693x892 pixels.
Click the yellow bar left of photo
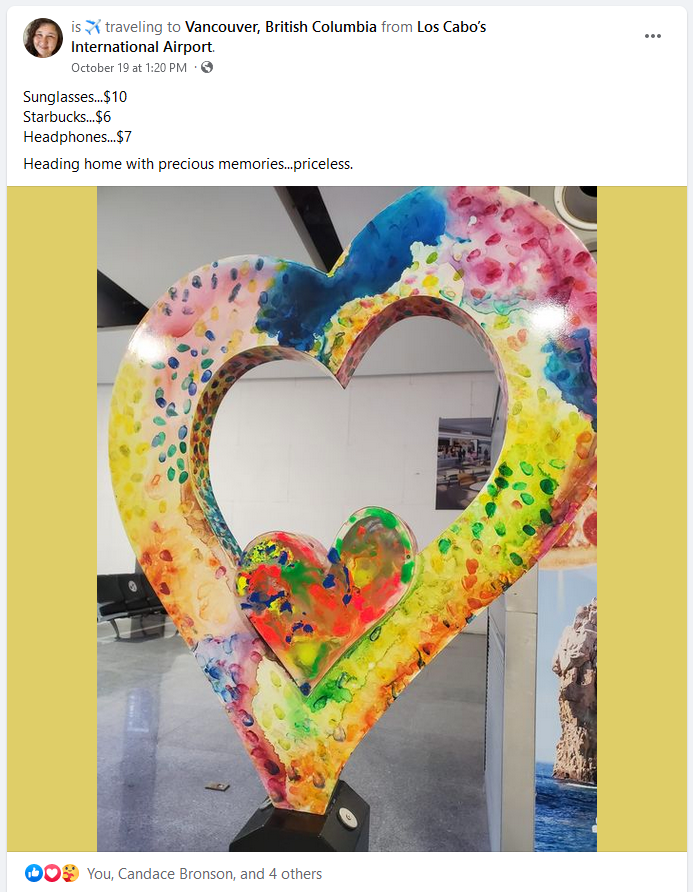click(x=52, y=519)
